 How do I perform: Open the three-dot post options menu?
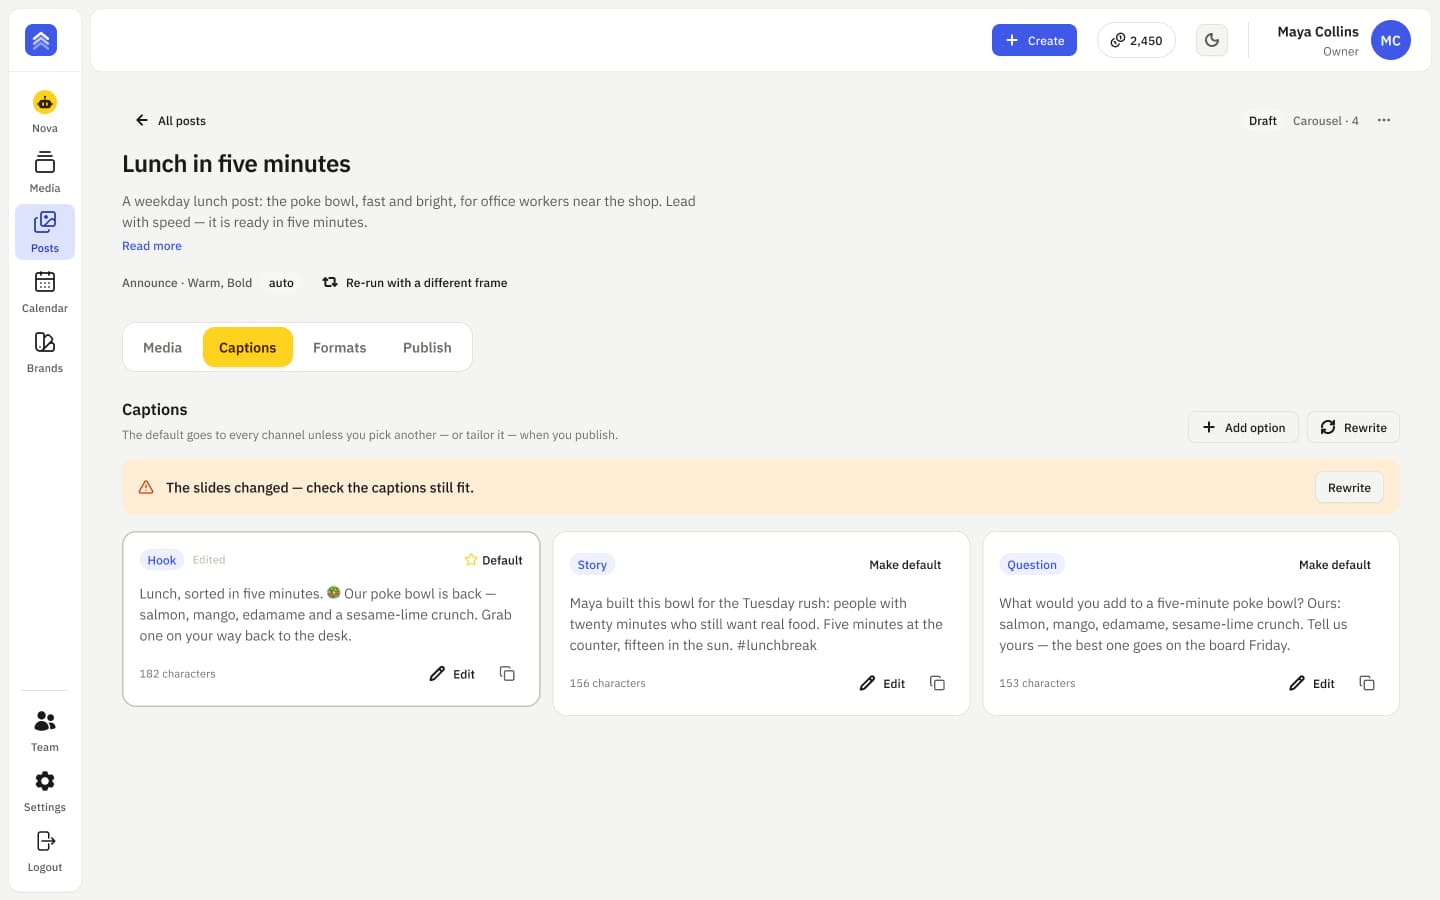tap(1384, 120)
